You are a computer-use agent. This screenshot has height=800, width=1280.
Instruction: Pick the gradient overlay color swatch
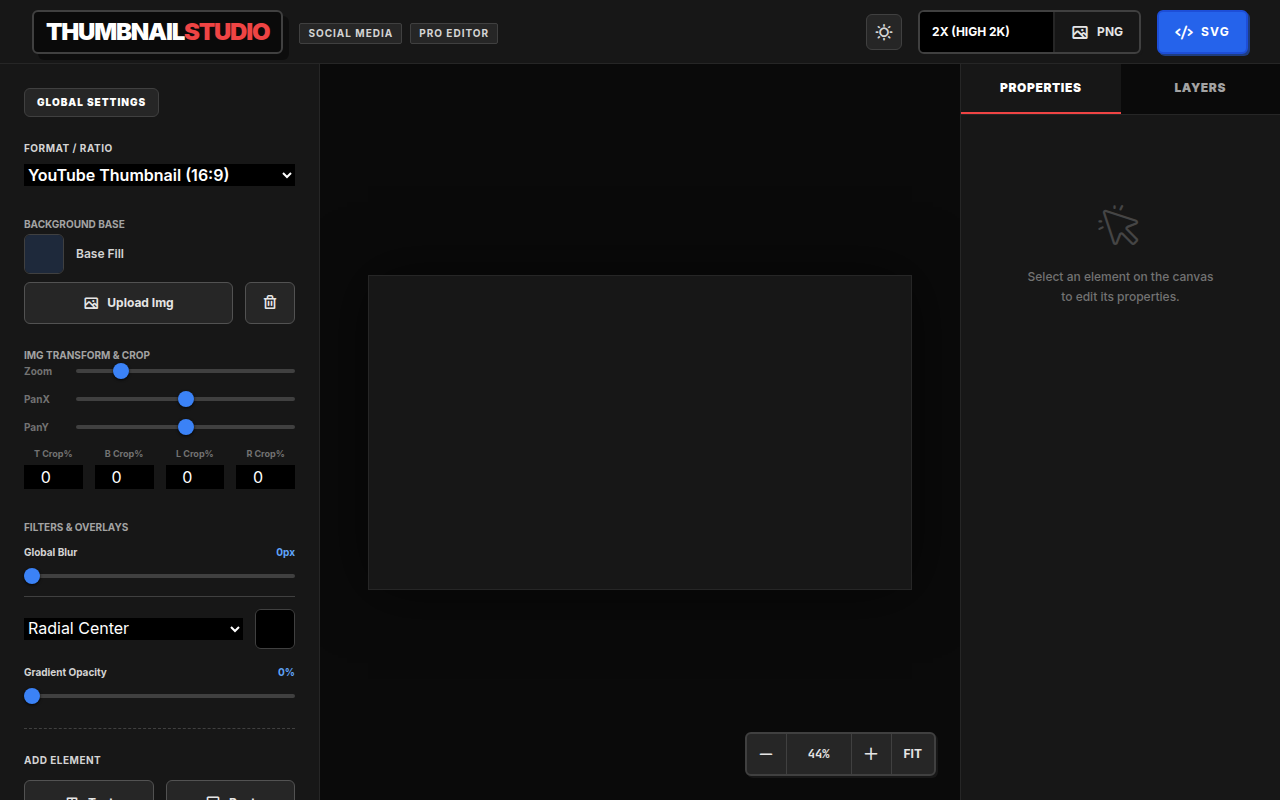(275, 629)
